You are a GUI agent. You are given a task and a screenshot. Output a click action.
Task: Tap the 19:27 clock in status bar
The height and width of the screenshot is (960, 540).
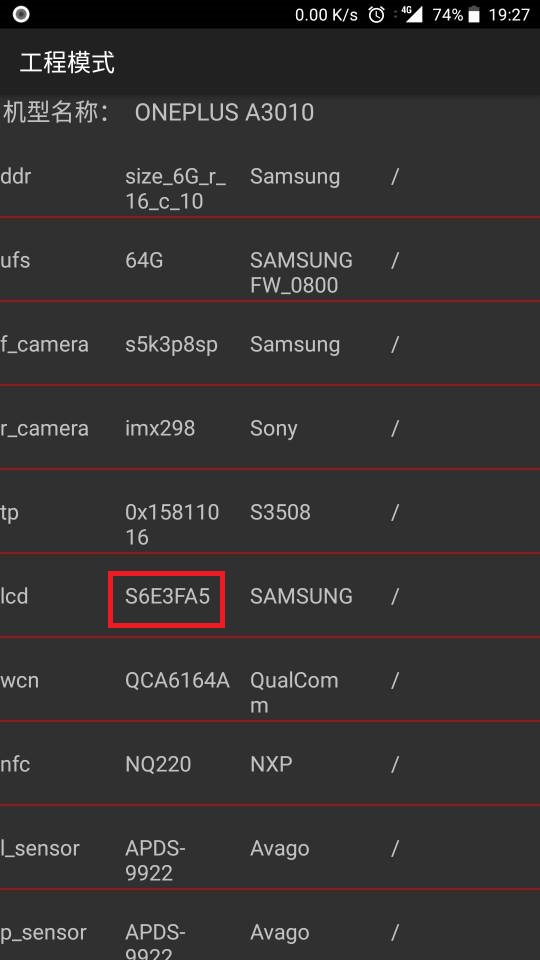[509, 15]
